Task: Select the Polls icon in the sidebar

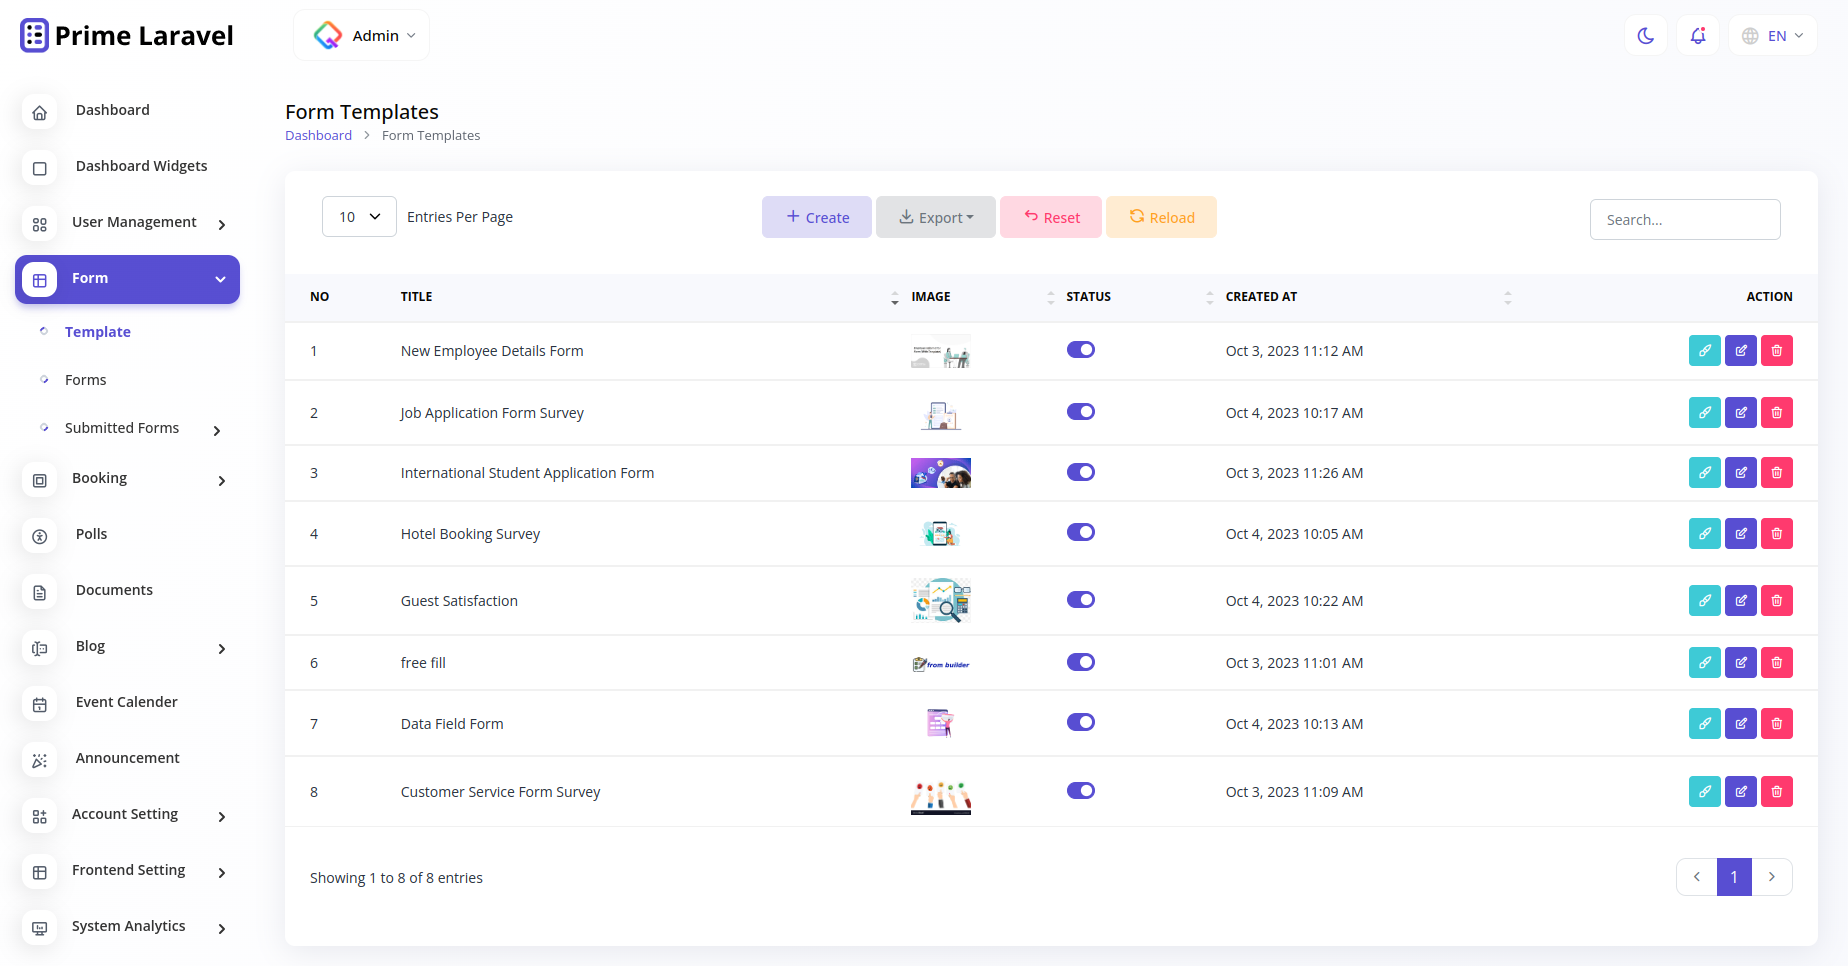Action: [39, 536]
